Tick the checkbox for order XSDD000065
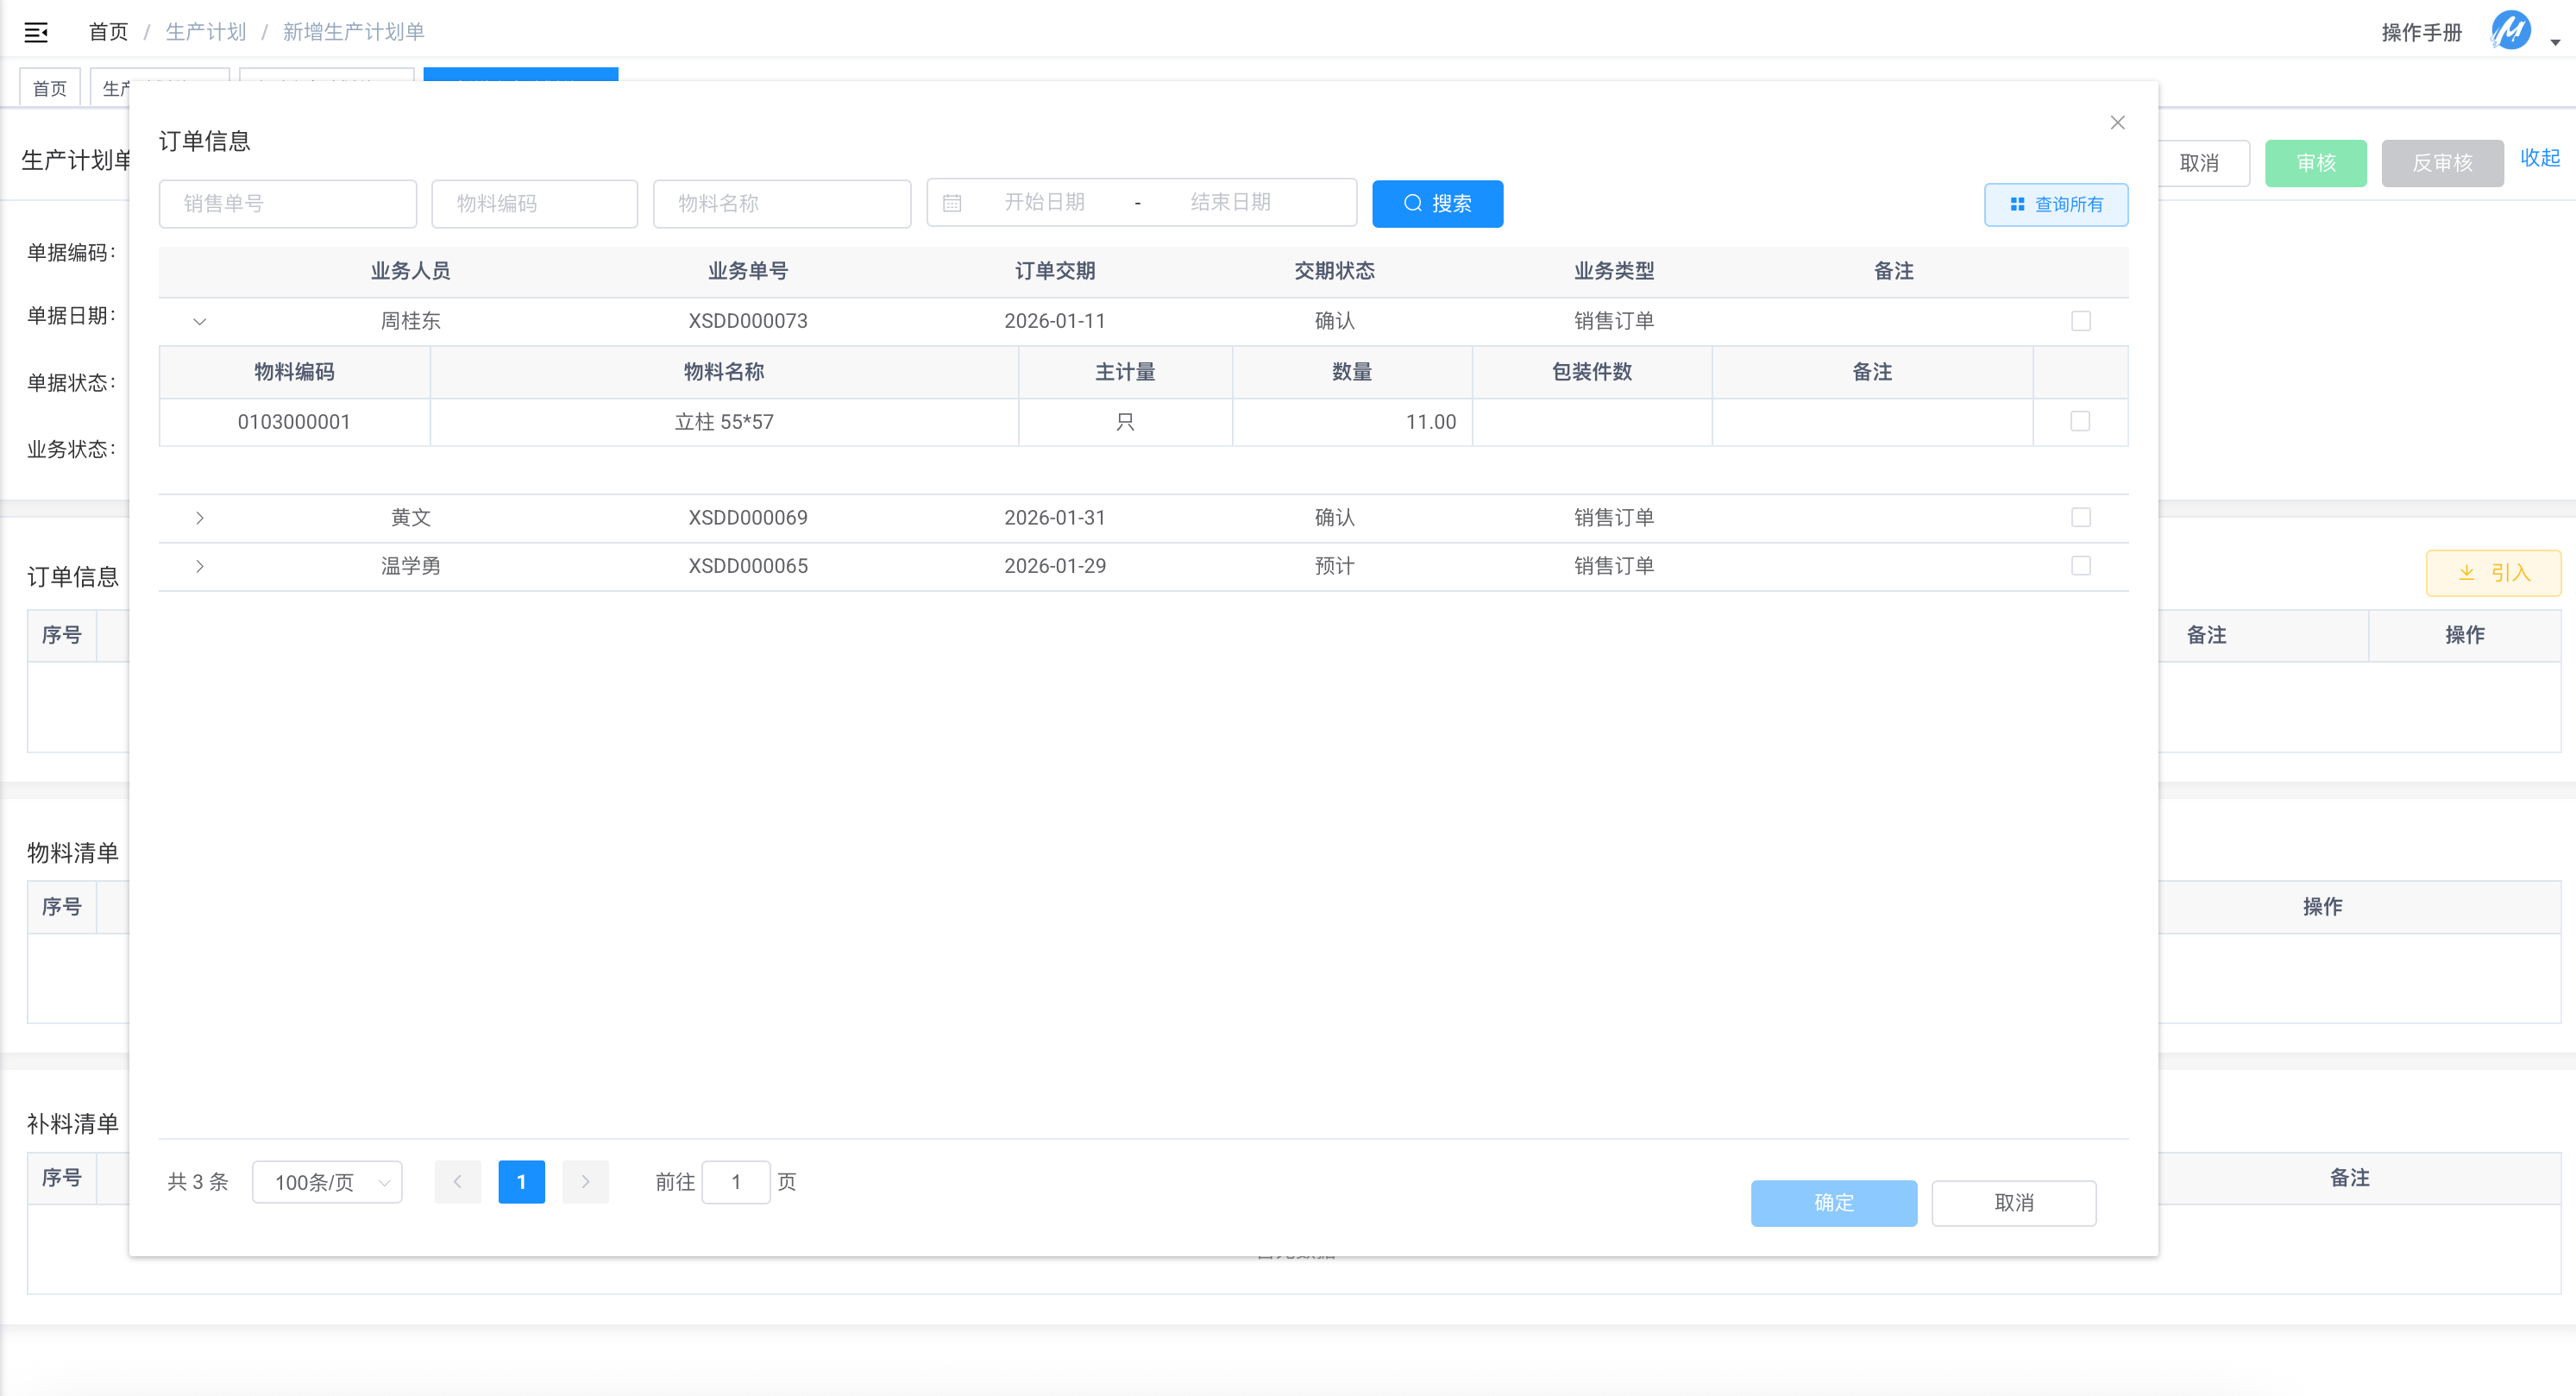 click(2080, 566)
